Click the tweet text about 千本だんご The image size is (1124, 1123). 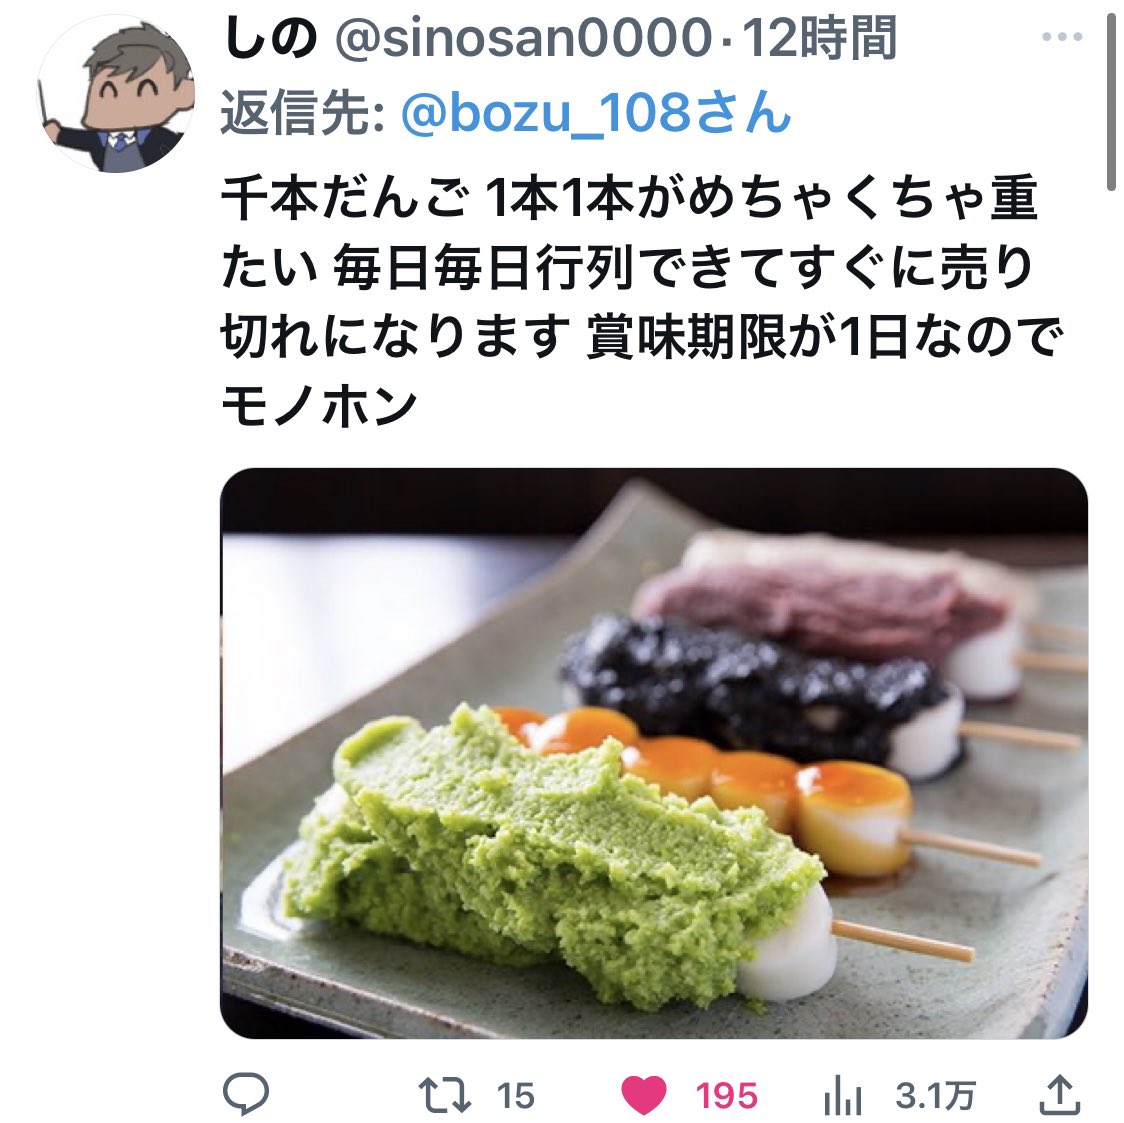coord(642,302)
